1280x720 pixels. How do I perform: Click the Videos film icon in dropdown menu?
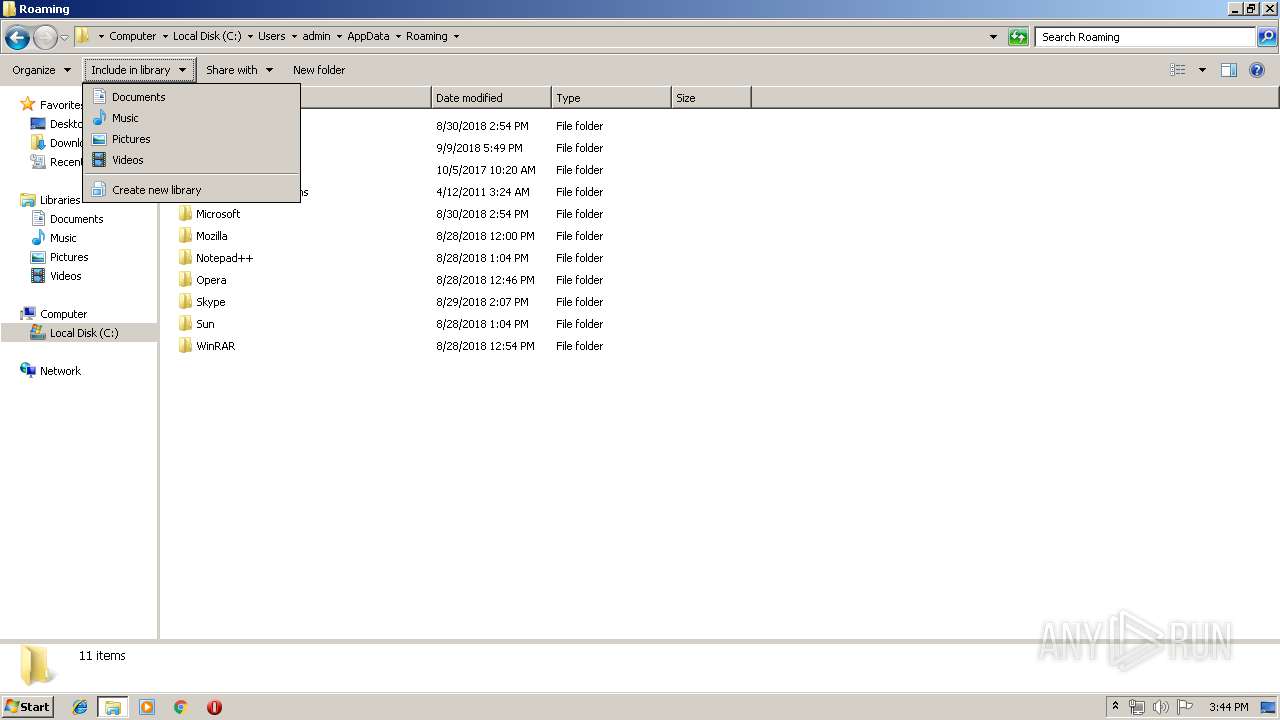click(x=99, y=160)
